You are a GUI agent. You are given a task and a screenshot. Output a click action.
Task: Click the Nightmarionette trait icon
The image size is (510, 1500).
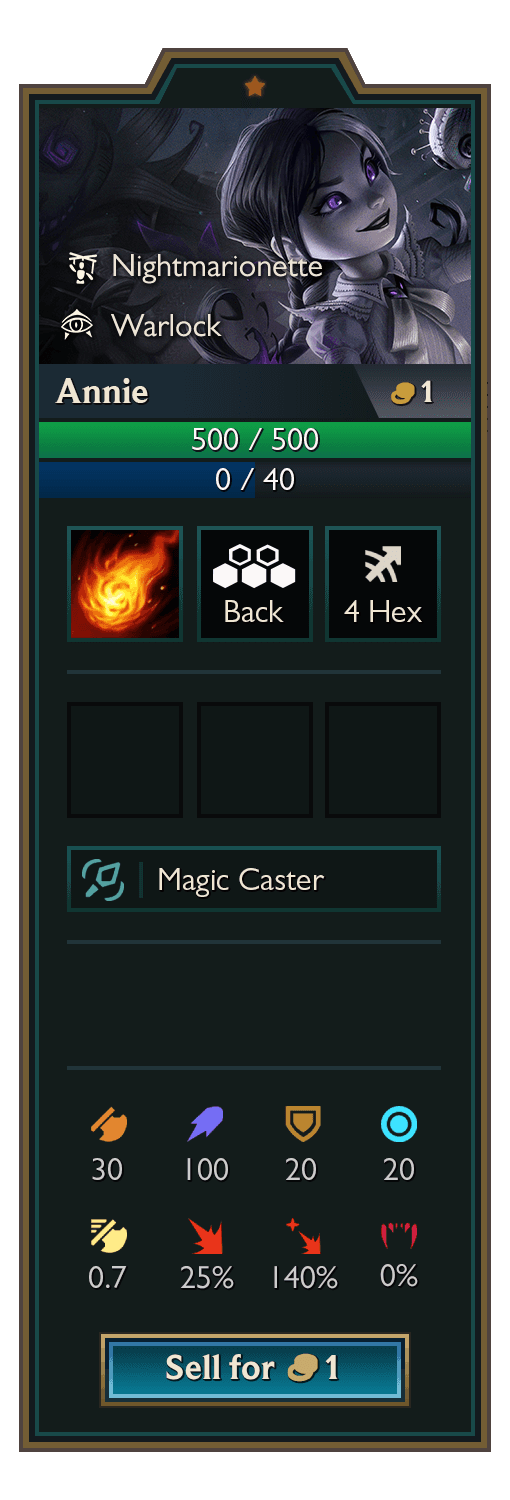point(81,266)
